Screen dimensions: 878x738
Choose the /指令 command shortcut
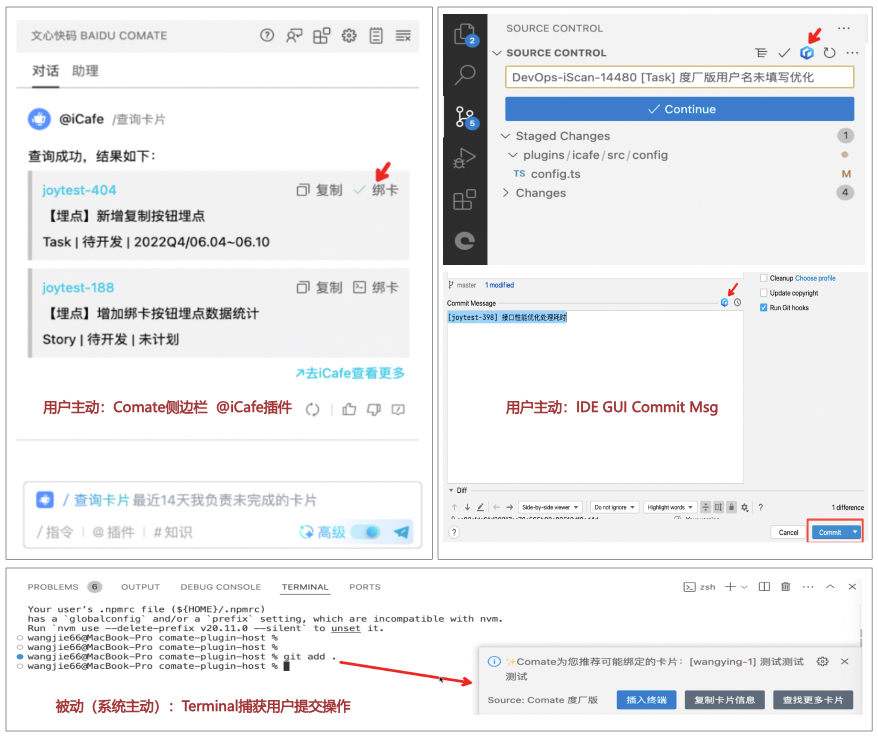(55, 532)
